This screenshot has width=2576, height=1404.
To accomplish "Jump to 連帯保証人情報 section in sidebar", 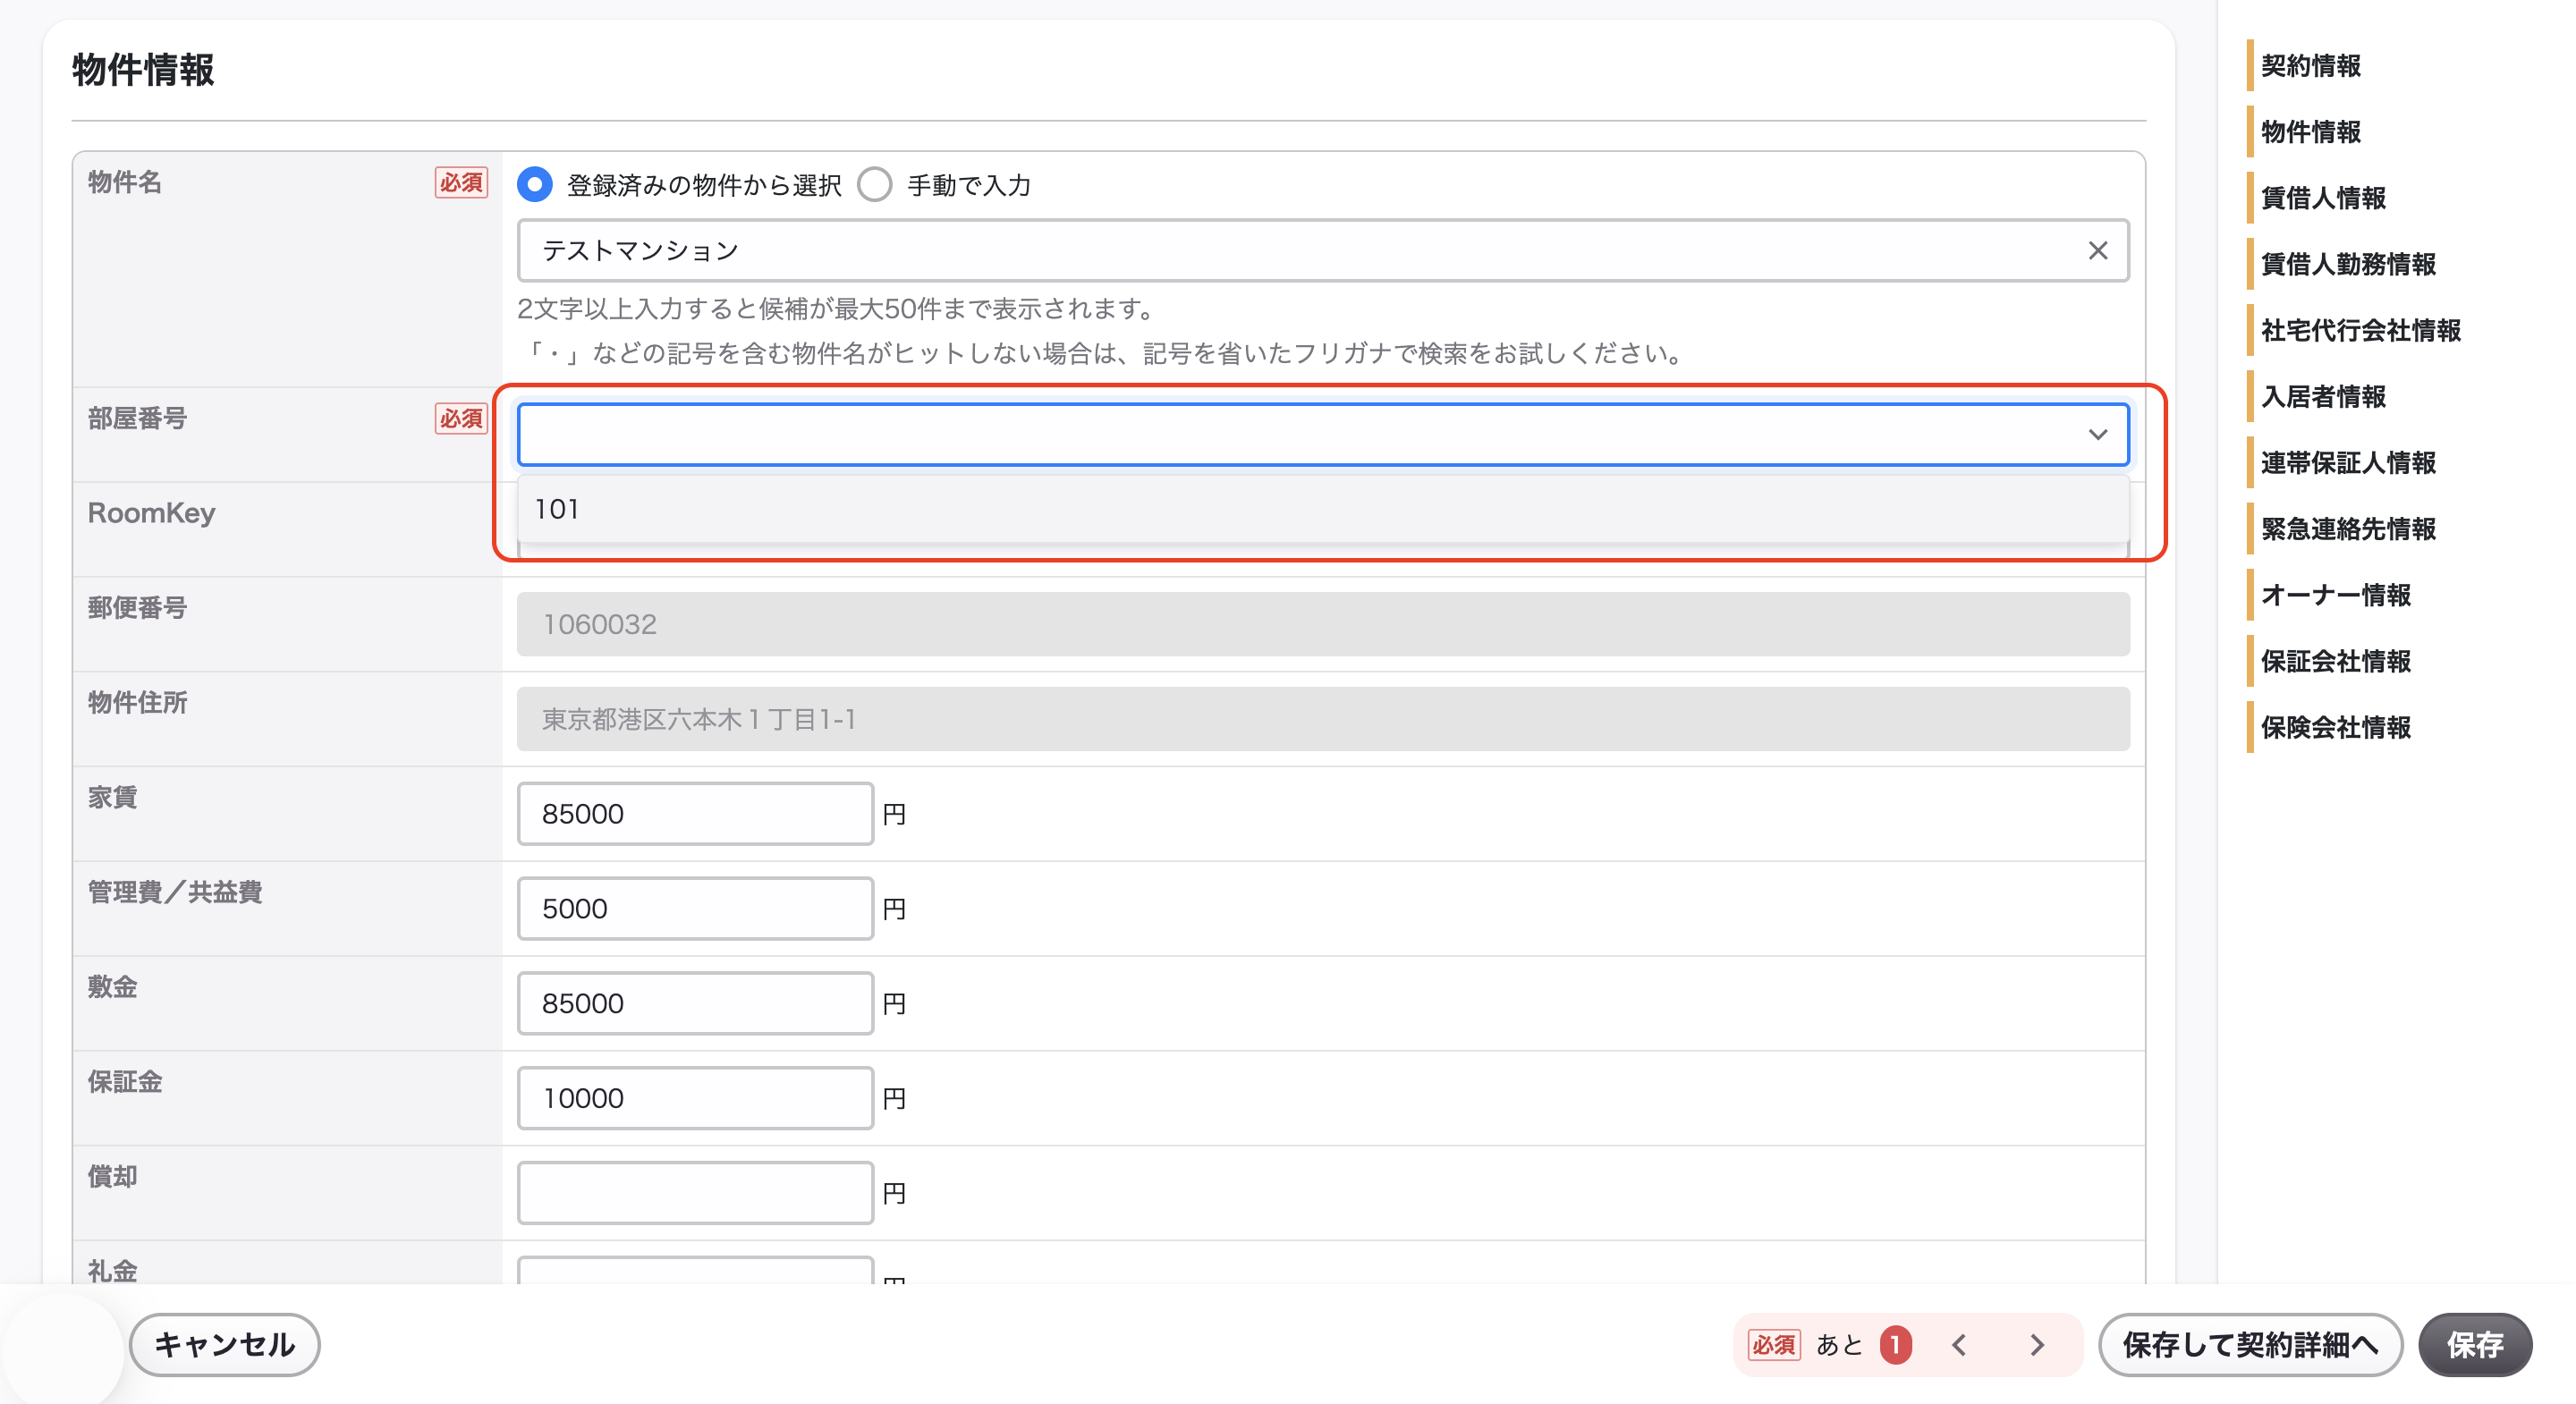I will (2348, 463).
